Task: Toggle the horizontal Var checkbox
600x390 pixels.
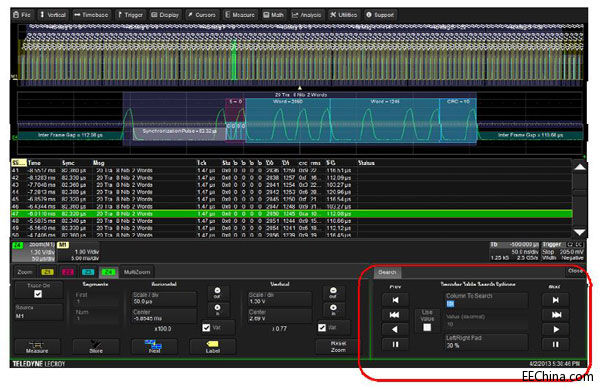Action: point(206,328)
